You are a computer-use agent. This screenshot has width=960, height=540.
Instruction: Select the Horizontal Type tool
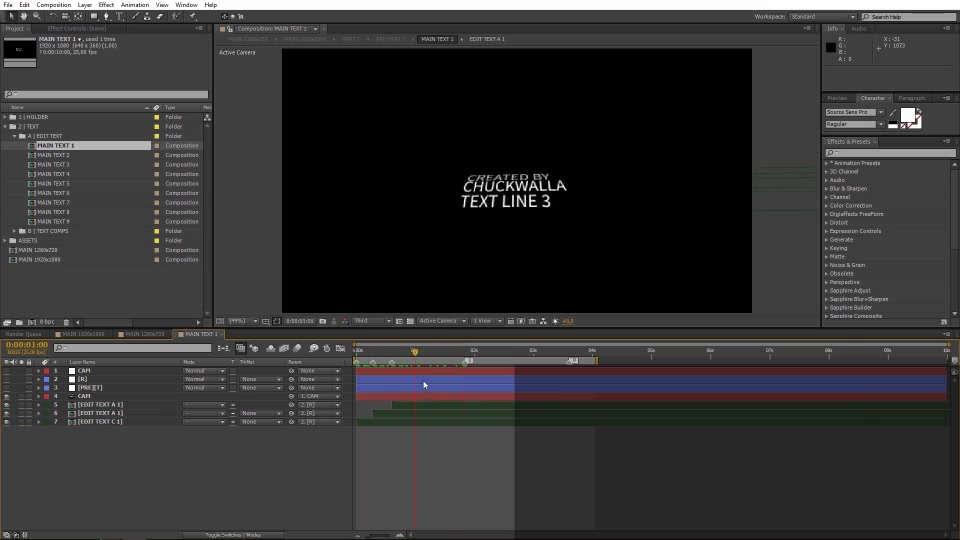[x=119, y=17]
